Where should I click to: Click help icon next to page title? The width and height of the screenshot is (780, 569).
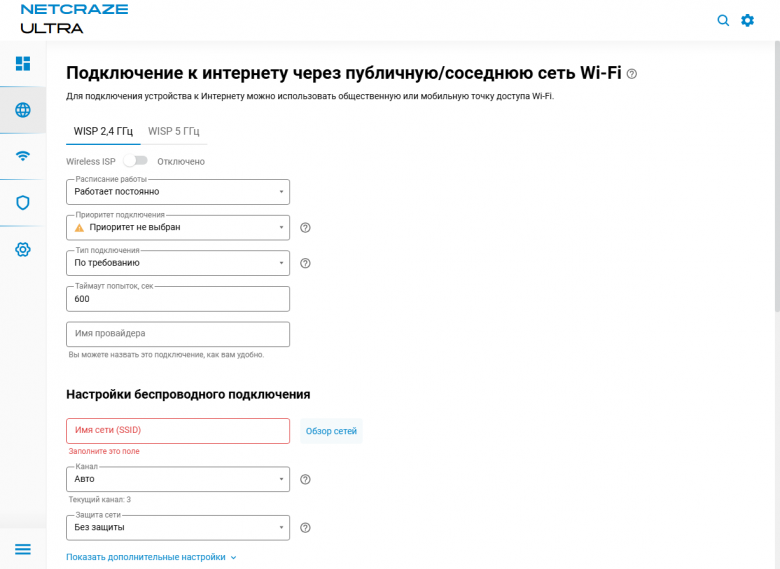click(x=632, y=74)
